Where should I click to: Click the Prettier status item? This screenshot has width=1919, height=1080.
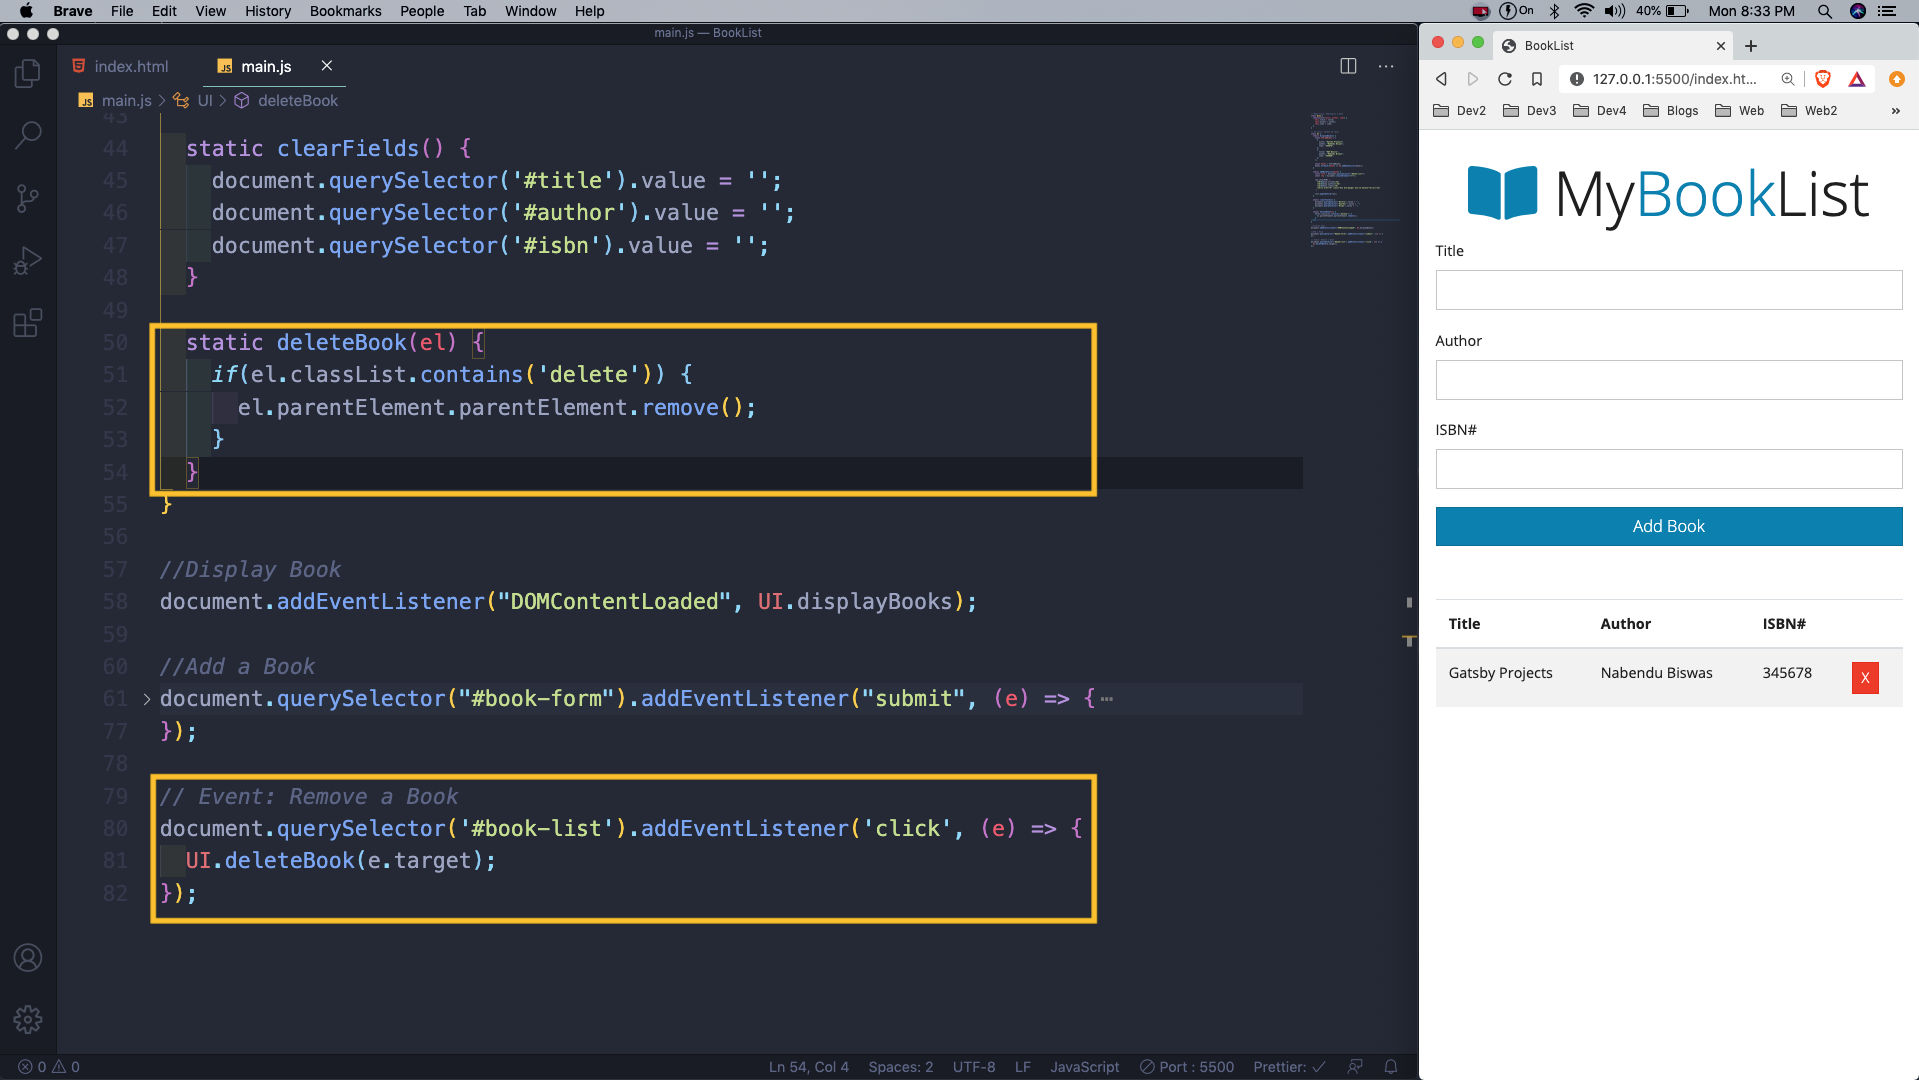coord(1290,1067)
